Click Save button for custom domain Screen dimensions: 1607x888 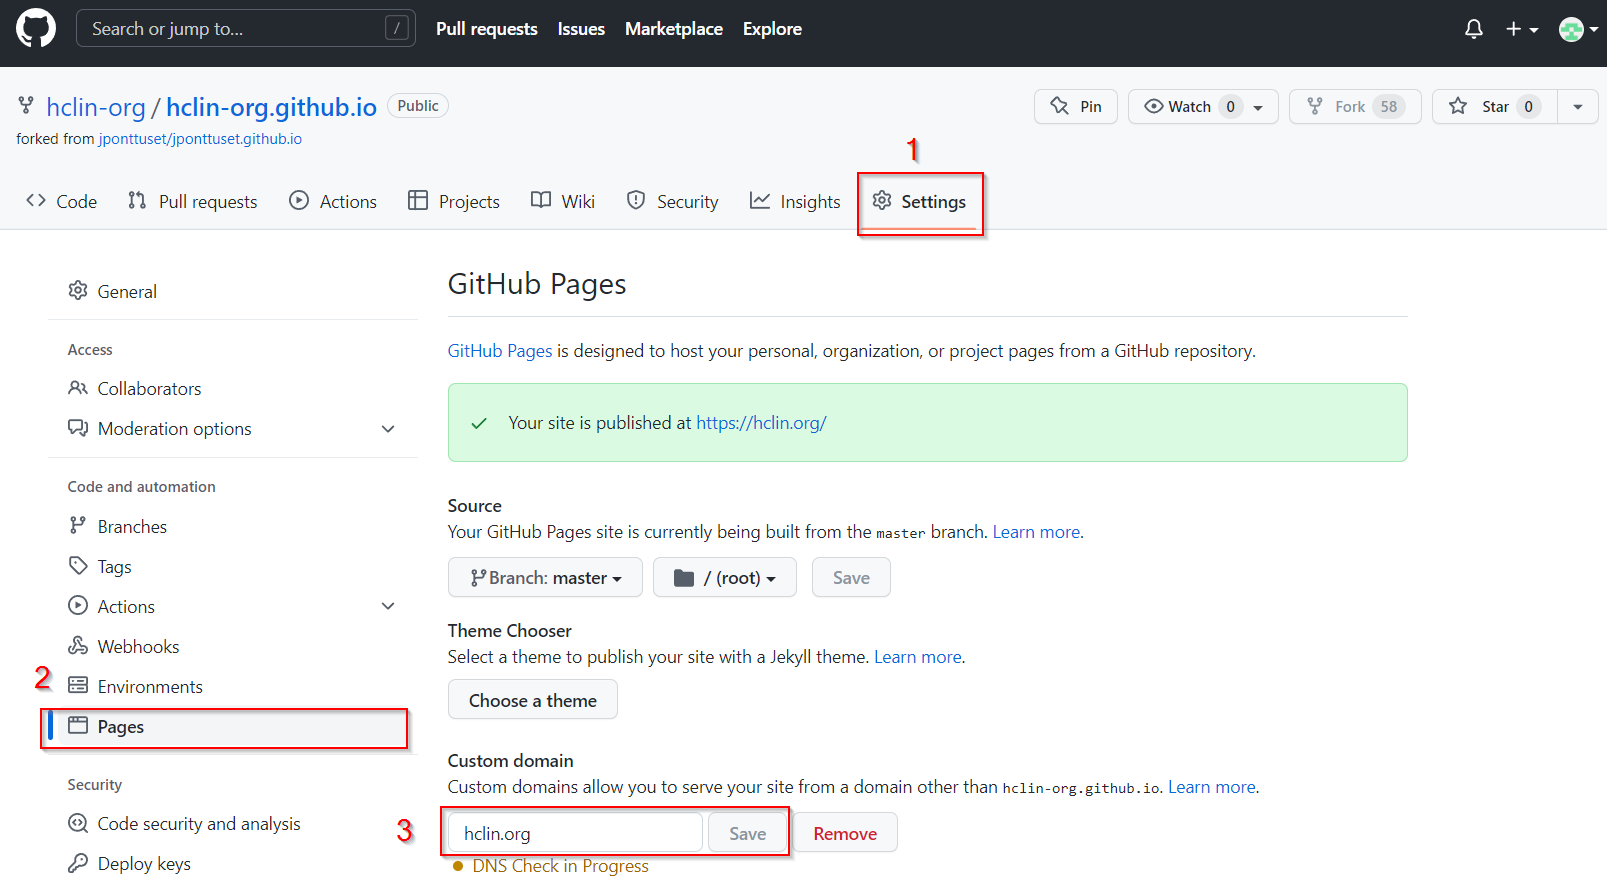coord(747,833)
